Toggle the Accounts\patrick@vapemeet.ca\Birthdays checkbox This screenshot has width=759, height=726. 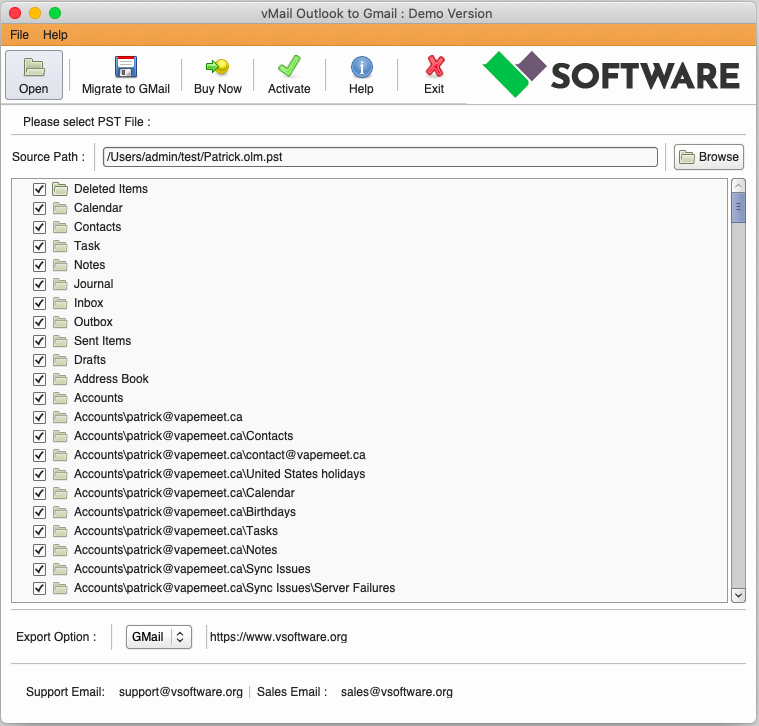click(x=39, y=512)
